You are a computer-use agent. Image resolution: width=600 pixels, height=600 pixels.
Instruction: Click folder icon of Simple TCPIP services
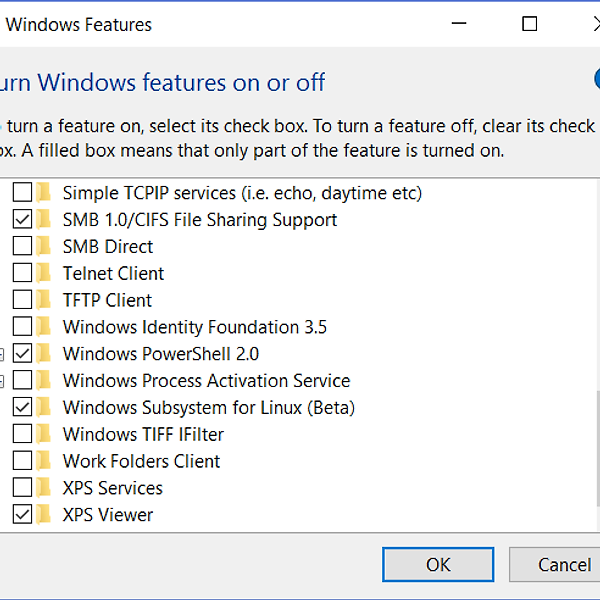click(44, 192)
